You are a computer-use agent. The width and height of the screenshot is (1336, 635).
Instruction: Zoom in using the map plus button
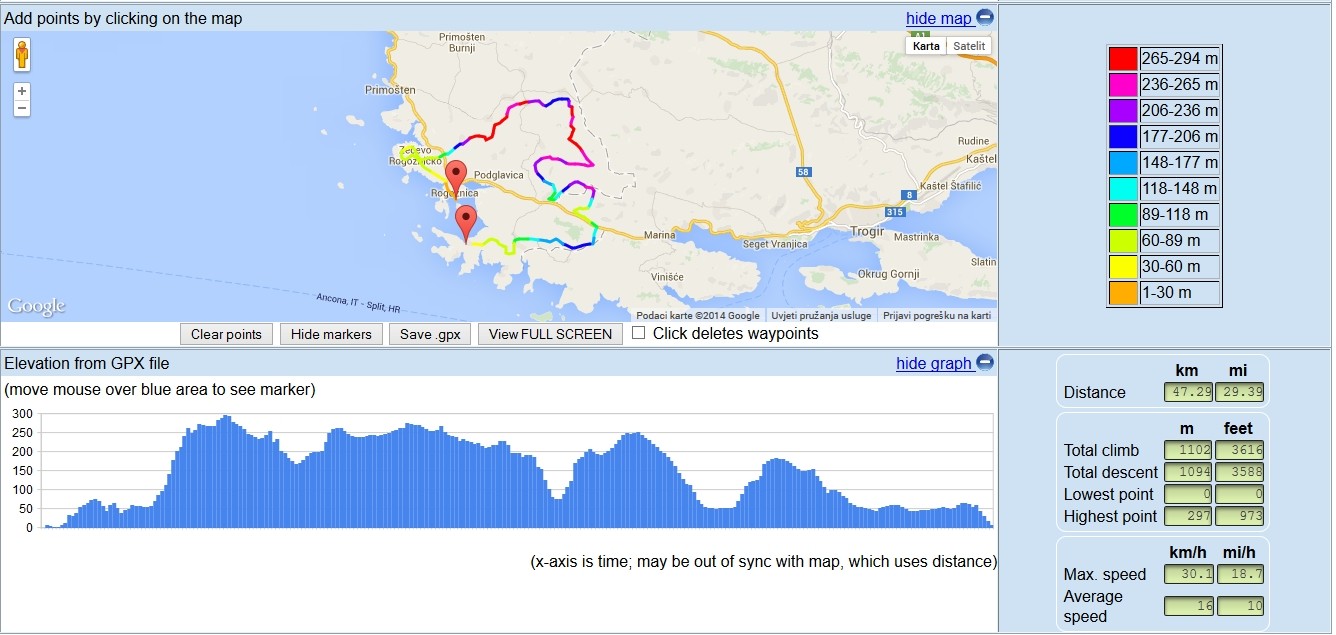pyautogui.click(x=22, y=91)
